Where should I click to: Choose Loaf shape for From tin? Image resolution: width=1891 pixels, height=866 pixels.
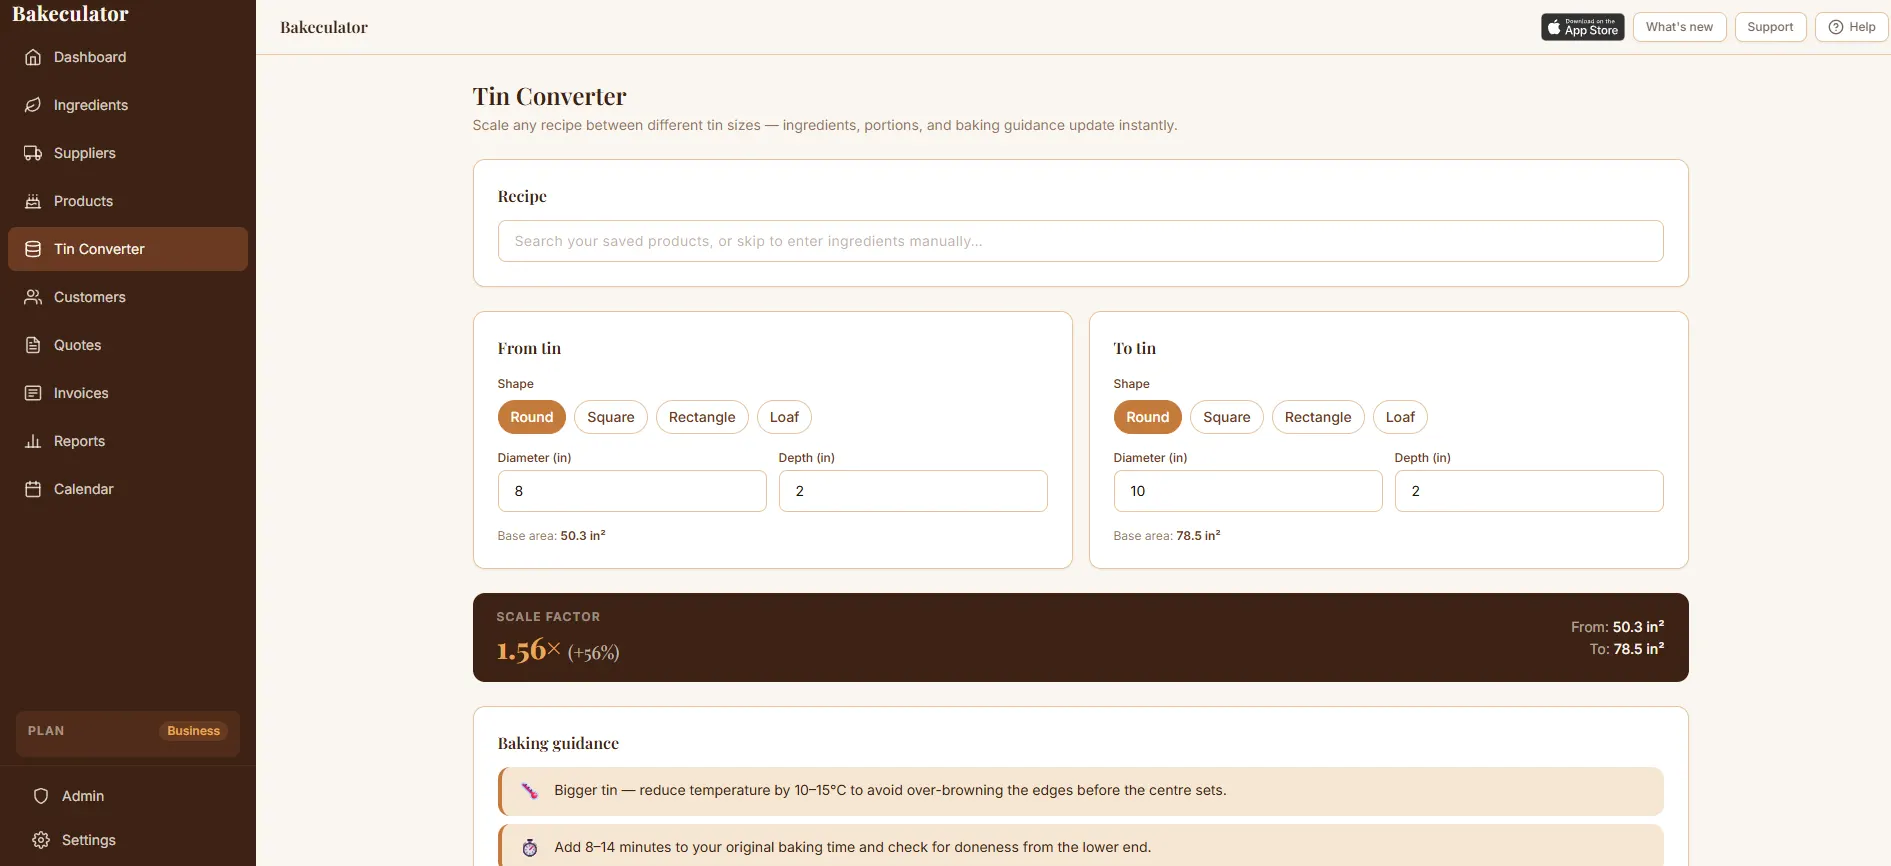[785, 417]
